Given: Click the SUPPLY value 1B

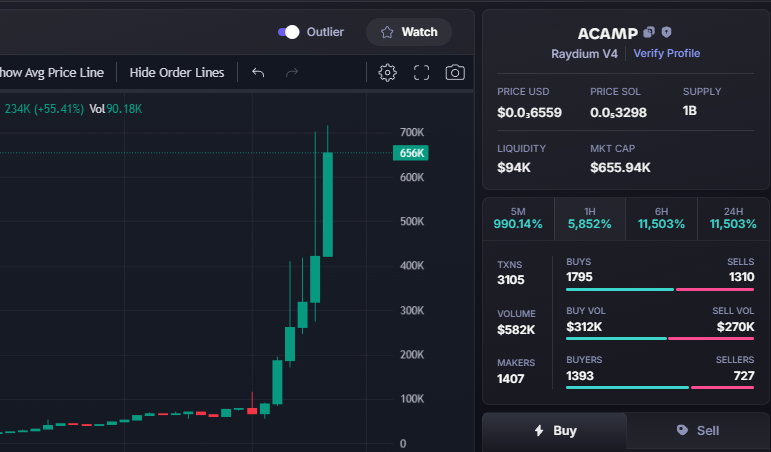Looking at the screenshot, I should click(x=690, y=111).
